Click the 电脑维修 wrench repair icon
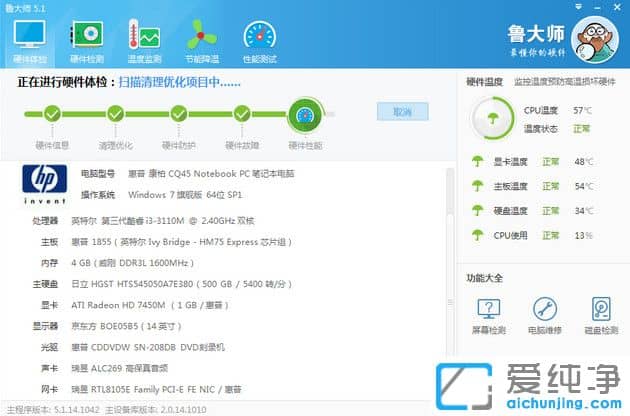The width and height of the screenshot is (630, 416). point(545,310)
